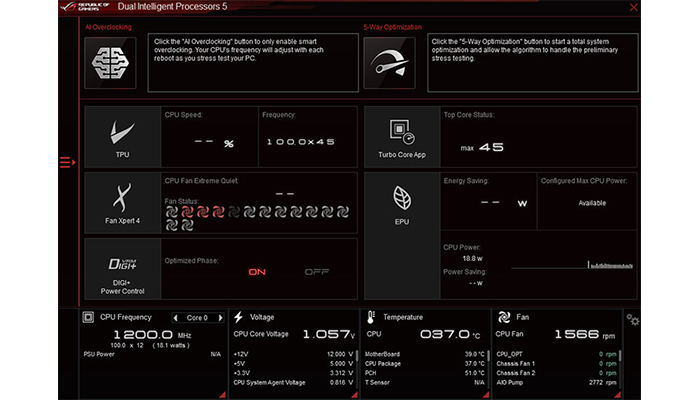The height and width of the screenshot is (400, 700).
Task: Click the last fan icon in first row
Action: (x=343, y=212)
